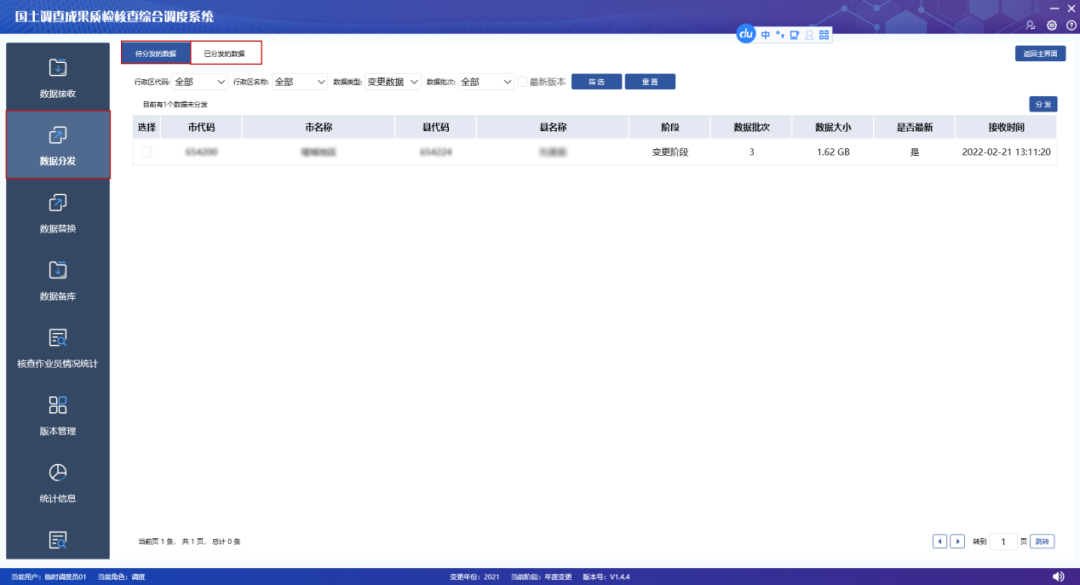
Task: Toggle Chinese input mode '中' in IME bar
Action: (765, 34)
